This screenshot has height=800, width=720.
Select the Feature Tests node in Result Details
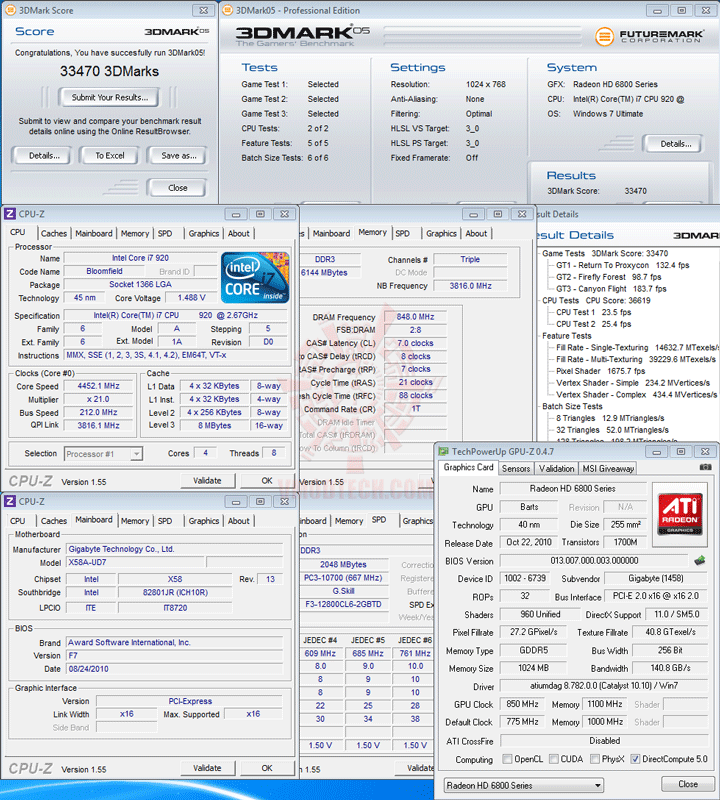click(x=566, y=336)
